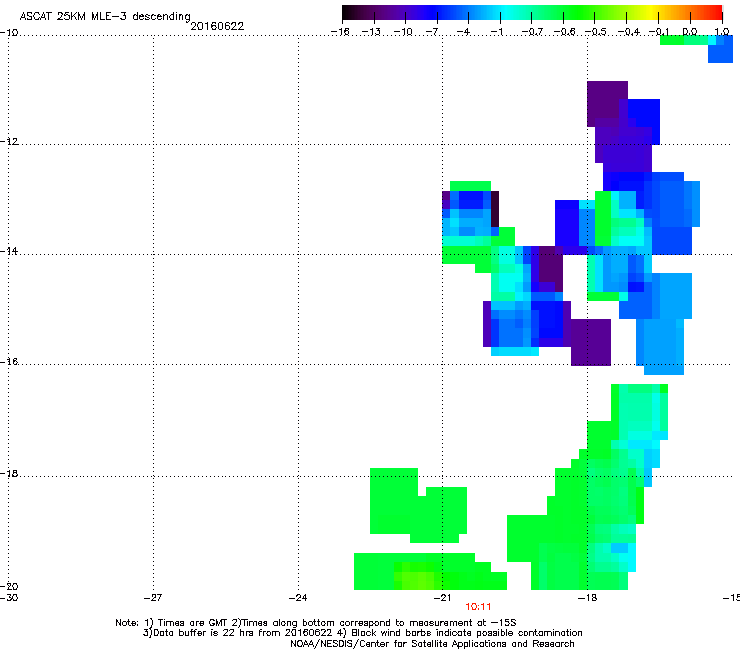Click the latitude label -16
The height and width of the screenshot is (650, 740).
9,362
